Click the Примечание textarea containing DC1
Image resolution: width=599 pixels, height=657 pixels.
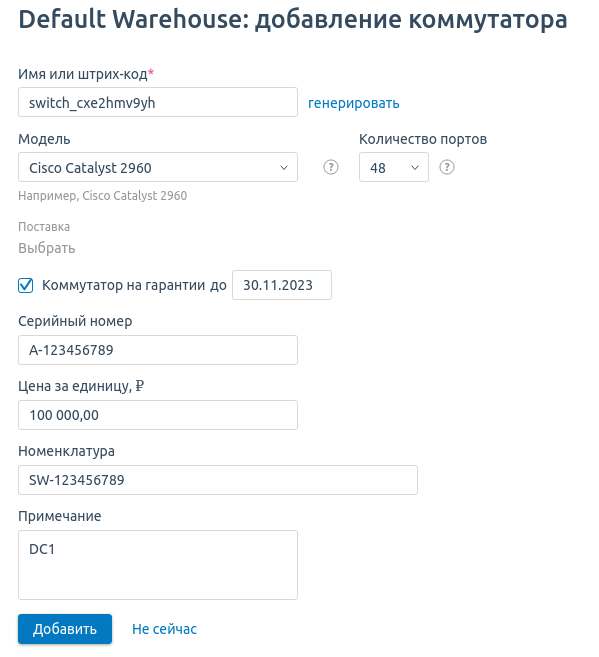pyautogui.click(x=158, y=565)
